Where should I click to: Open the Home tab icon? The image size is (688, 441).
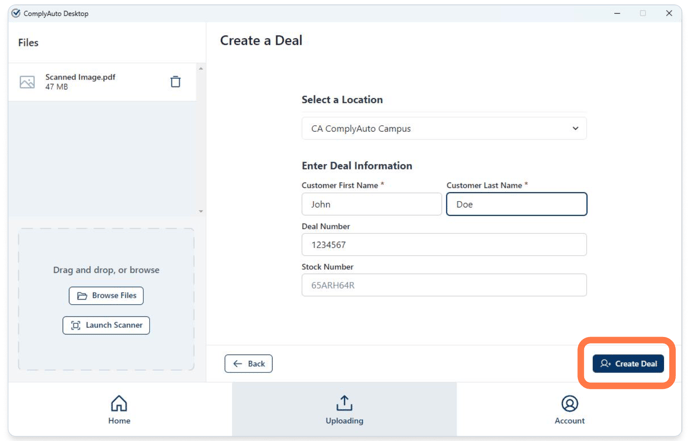[119, 403]
